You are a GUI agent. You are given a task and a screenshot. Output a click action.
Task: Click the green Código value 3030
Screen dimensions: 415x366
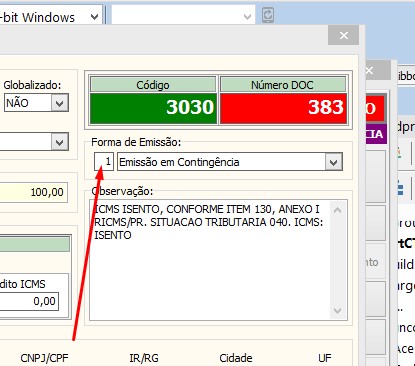pos(153,108)
